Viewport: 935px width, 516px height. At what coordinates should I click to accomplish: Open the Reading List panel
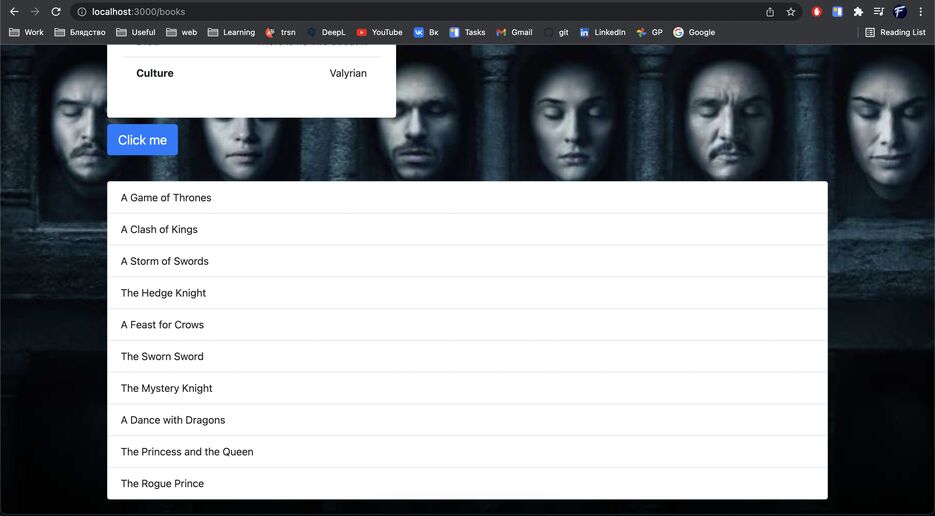click(x=895, y=32)
